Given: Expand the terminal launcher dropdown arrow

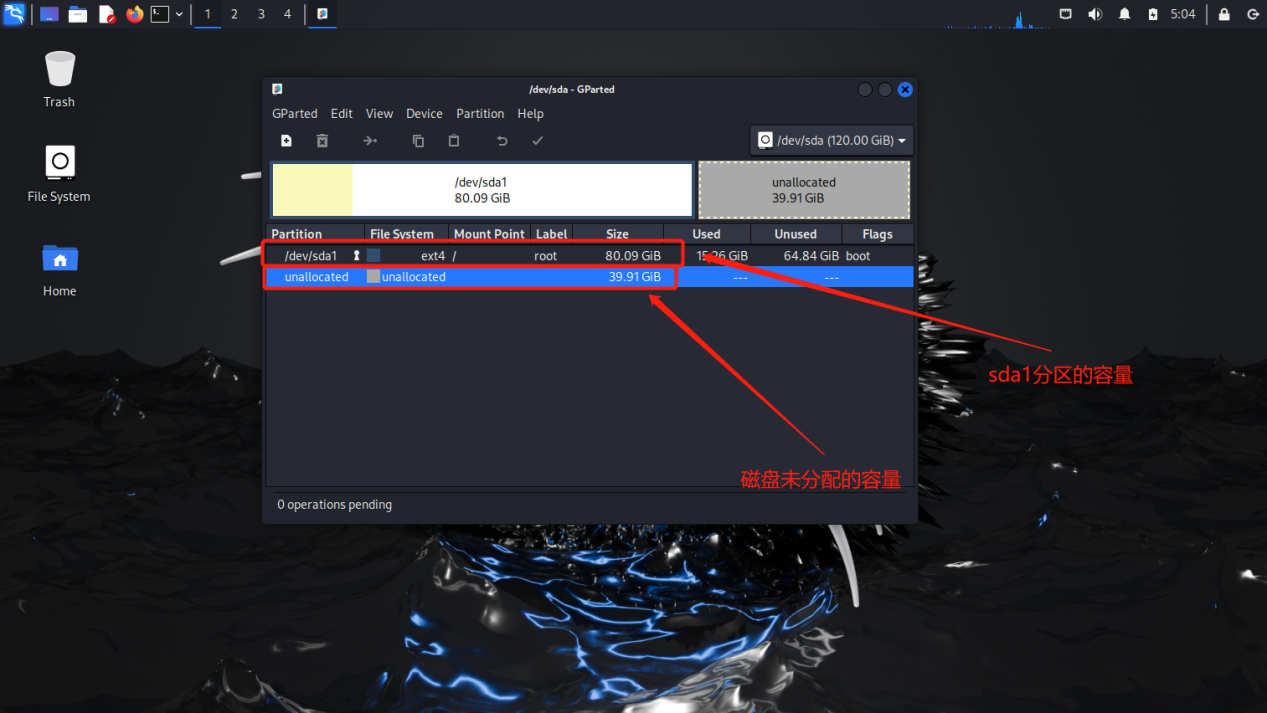Looking at the screenshot, I should point(179,14).
